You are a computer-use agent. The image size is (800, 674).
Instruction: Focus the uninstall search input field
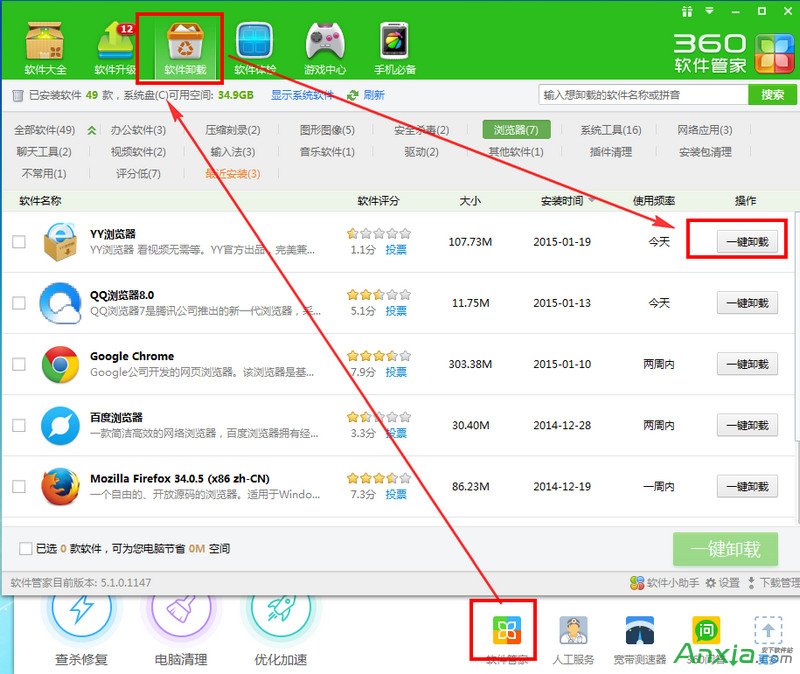pyautogui.click(x=643, y=95)
